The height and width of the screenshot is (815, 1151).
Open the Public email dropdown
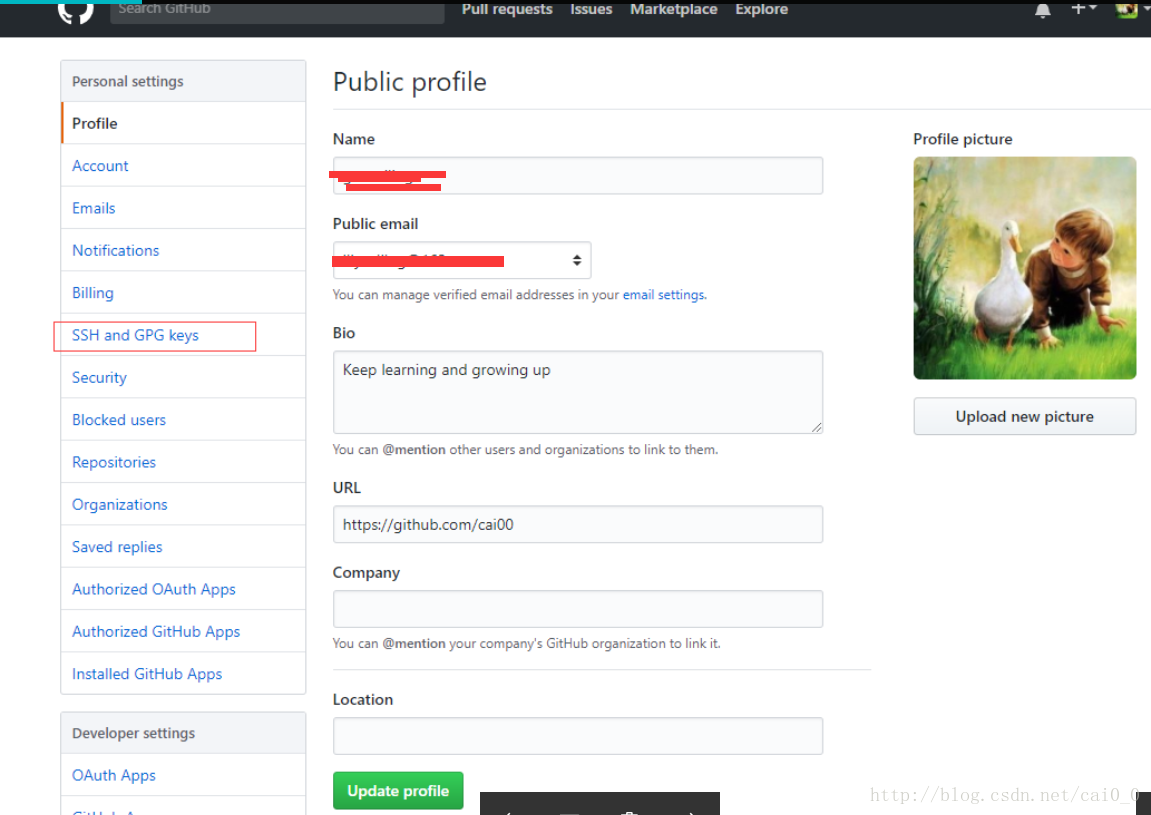462,260
